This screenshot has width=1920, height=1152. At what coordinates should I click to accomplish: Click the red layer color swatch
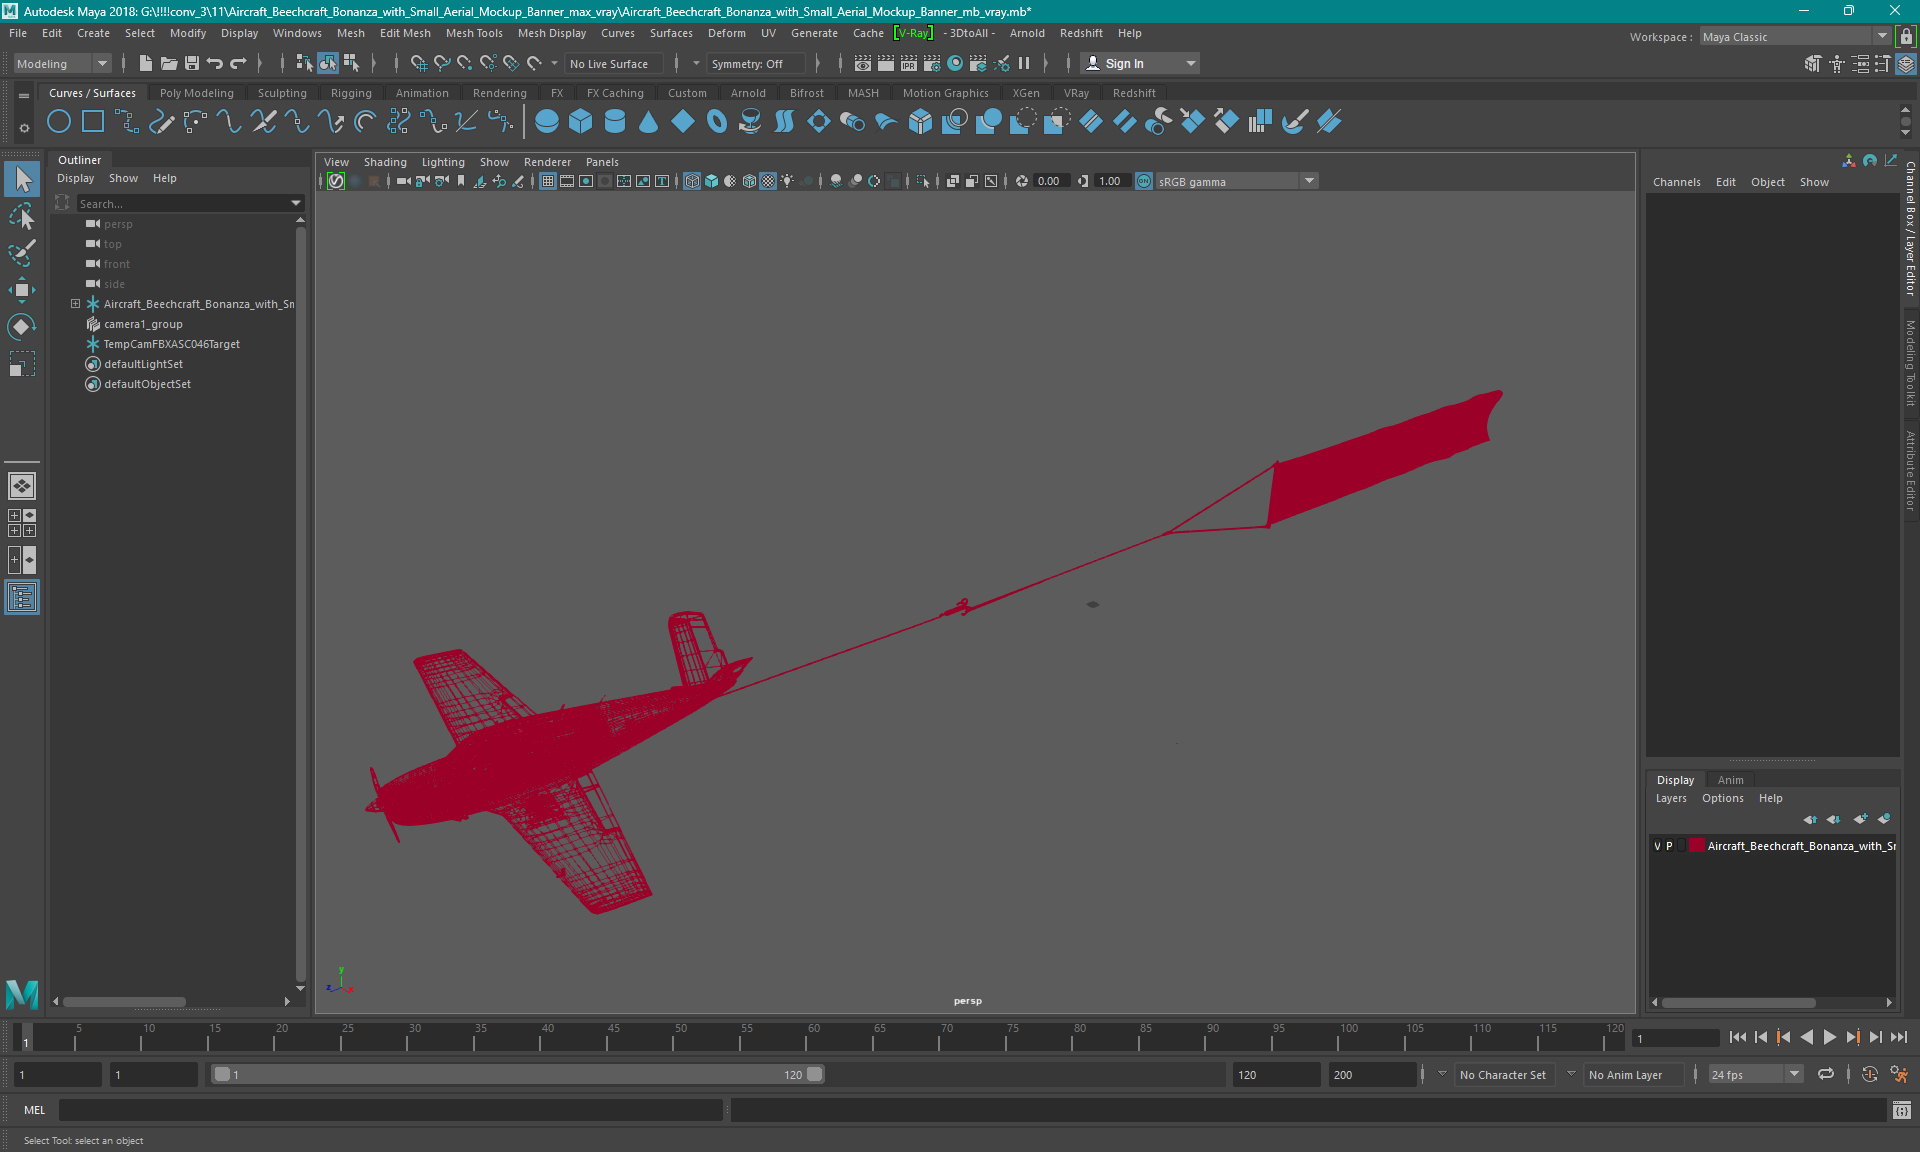click(x=1697, y=846)
